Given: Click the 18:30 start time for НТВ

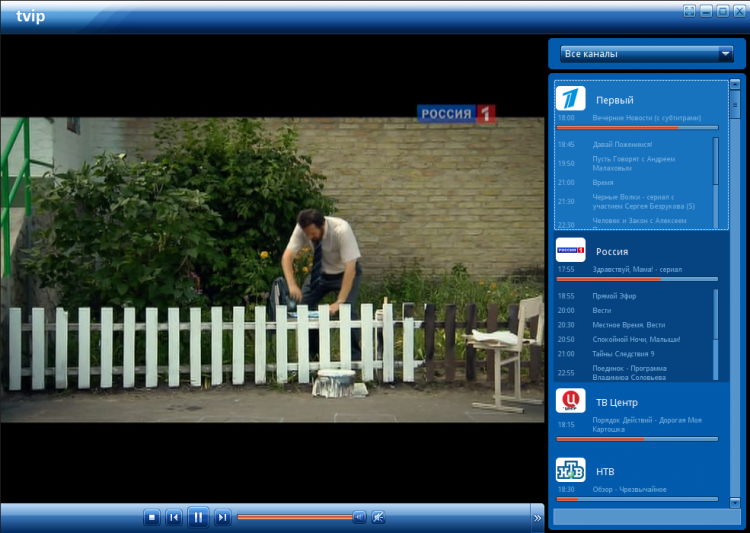Looking at the screenshot, I should point(566,489).
